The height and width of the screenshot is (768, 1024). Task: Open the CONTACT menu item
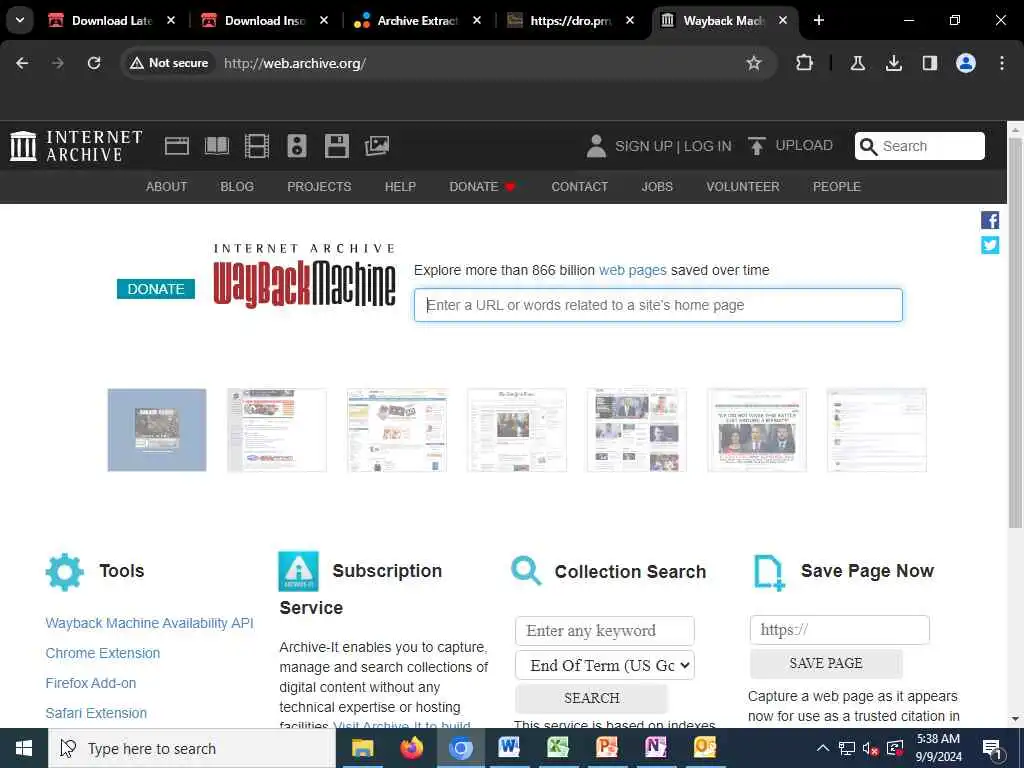pyautogui.click(x=579, y=187)
